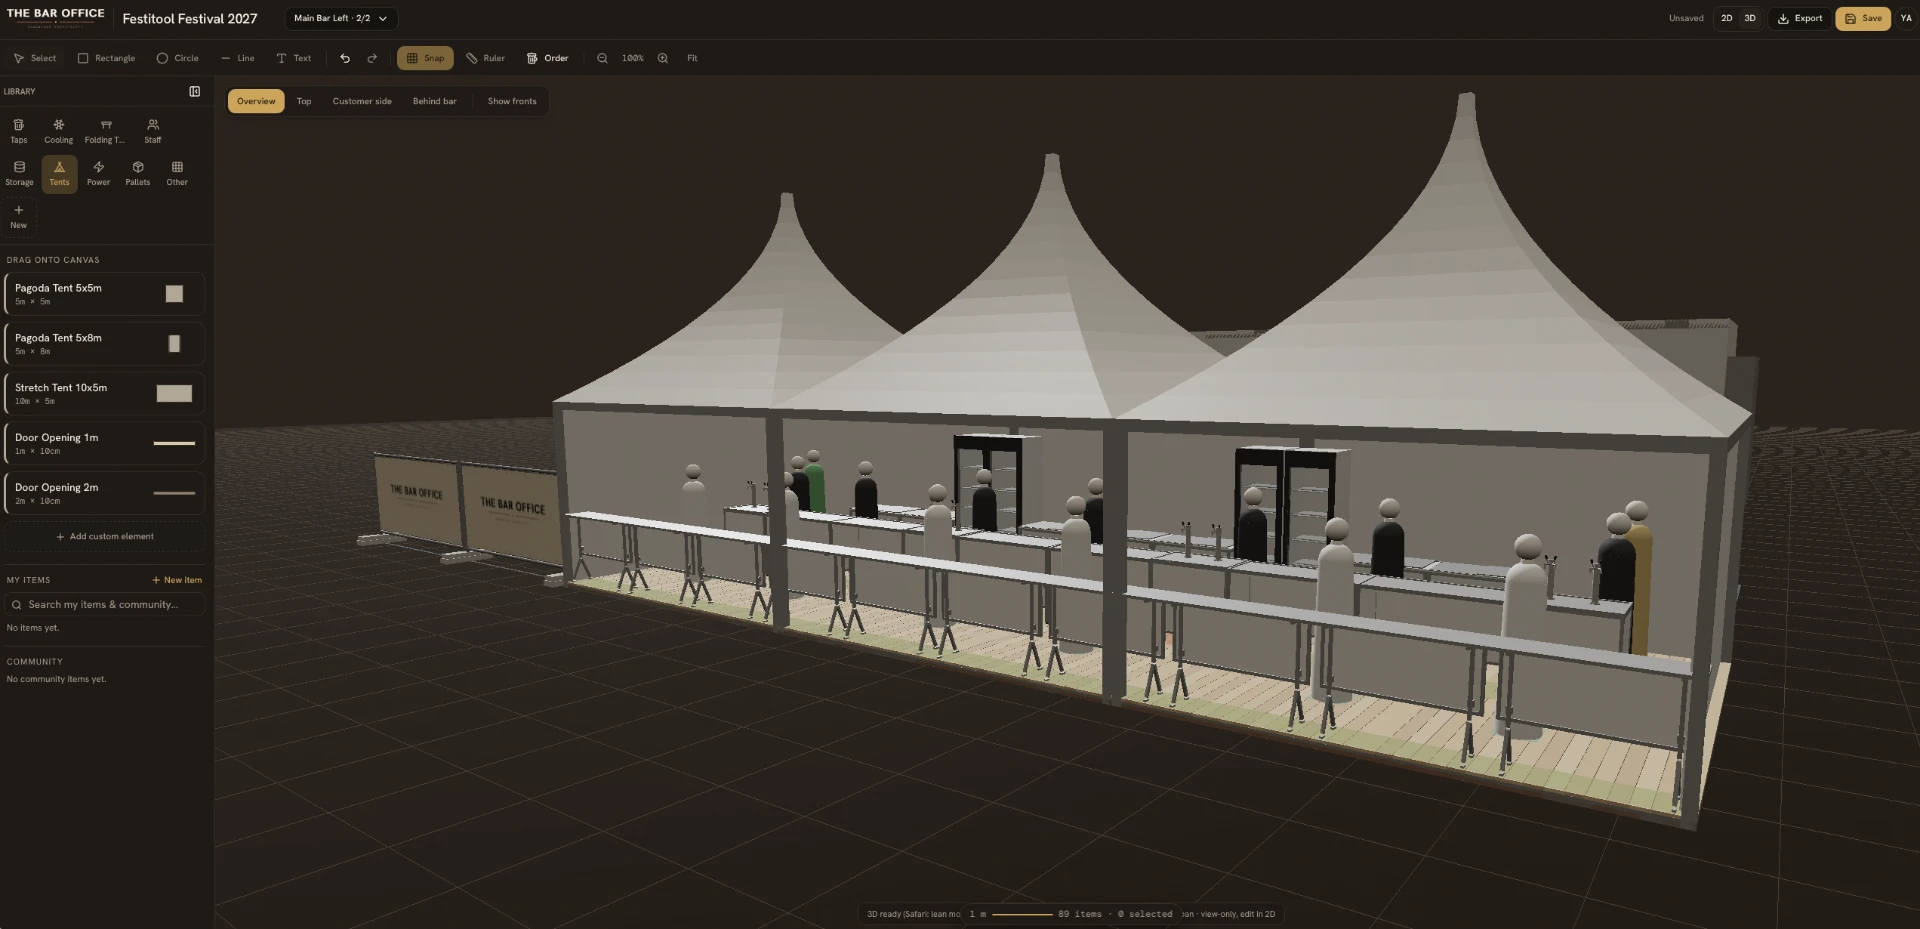The height and width of the screenshot is (929, 1920).
Task: Switch to 2D mode
Action: pyautogui.click(x=1726, y=18)
